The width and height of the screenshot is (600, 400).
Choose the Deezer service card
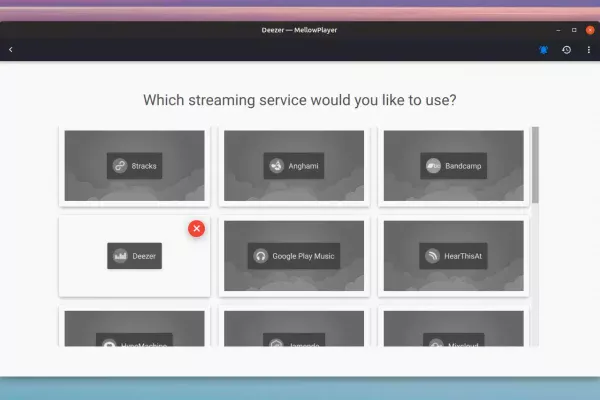point(134,256)
